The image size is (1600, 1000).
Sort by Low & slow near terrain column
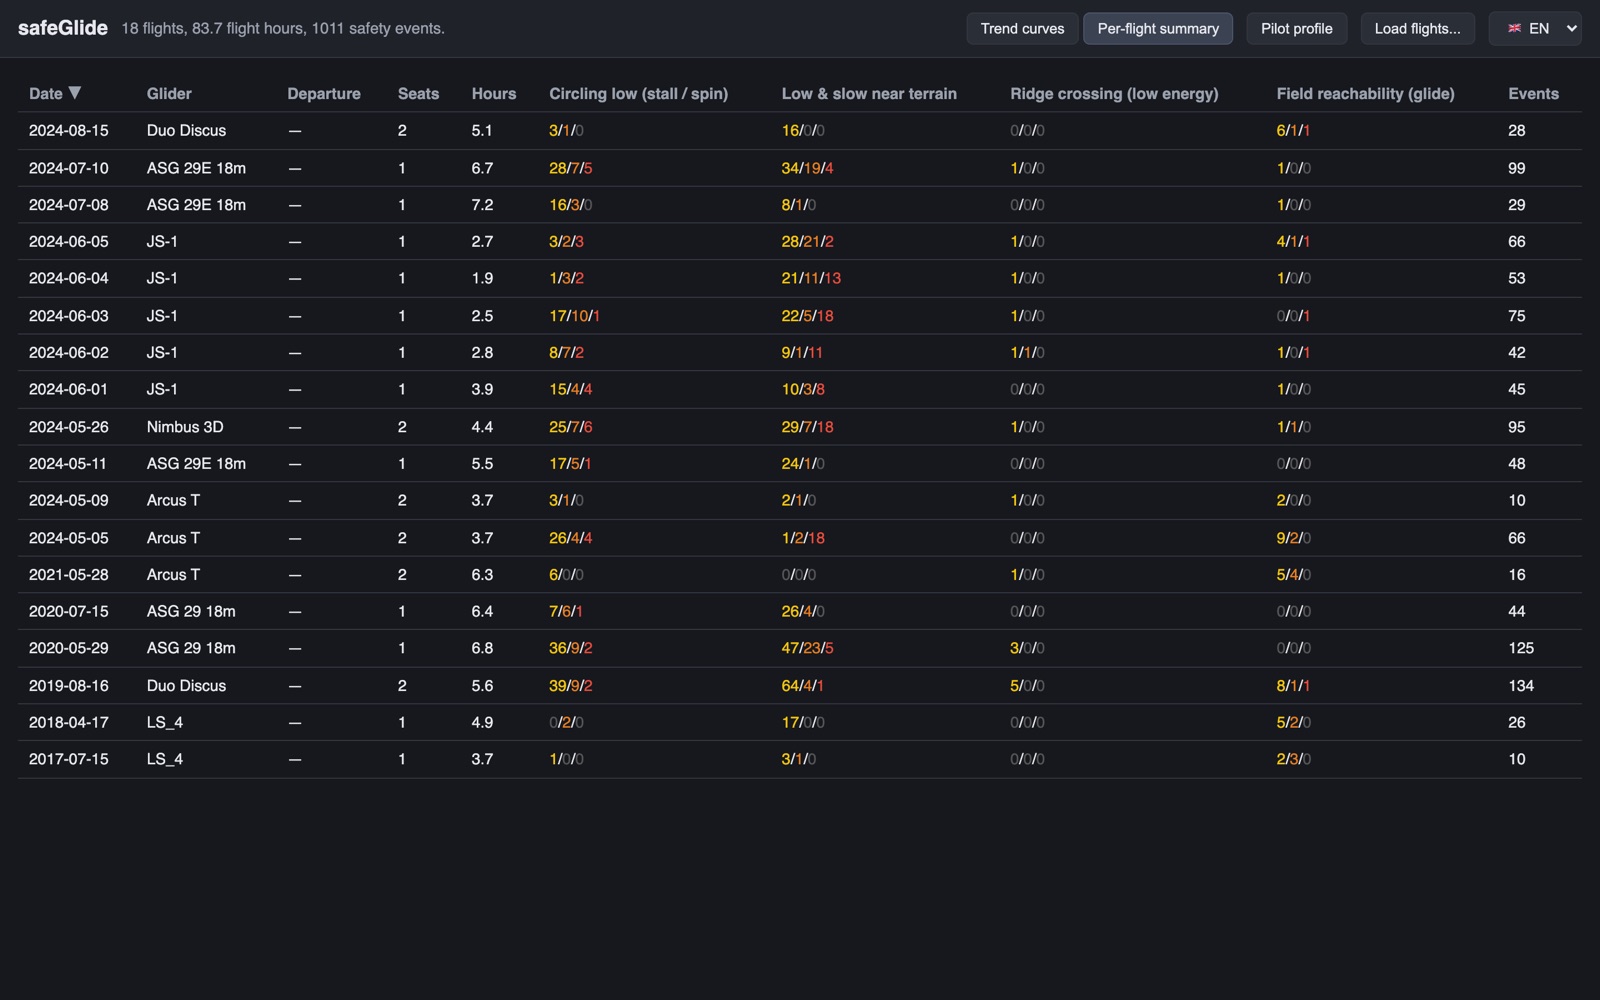point(869,93)
